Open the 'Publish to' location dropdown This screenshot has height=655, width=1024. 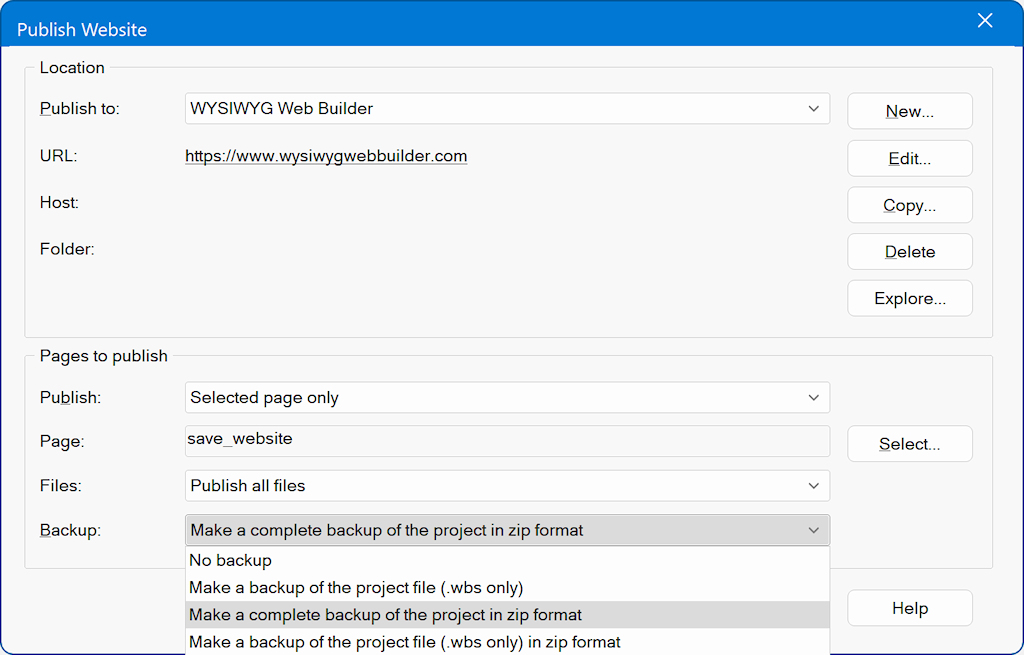point(813,109)
